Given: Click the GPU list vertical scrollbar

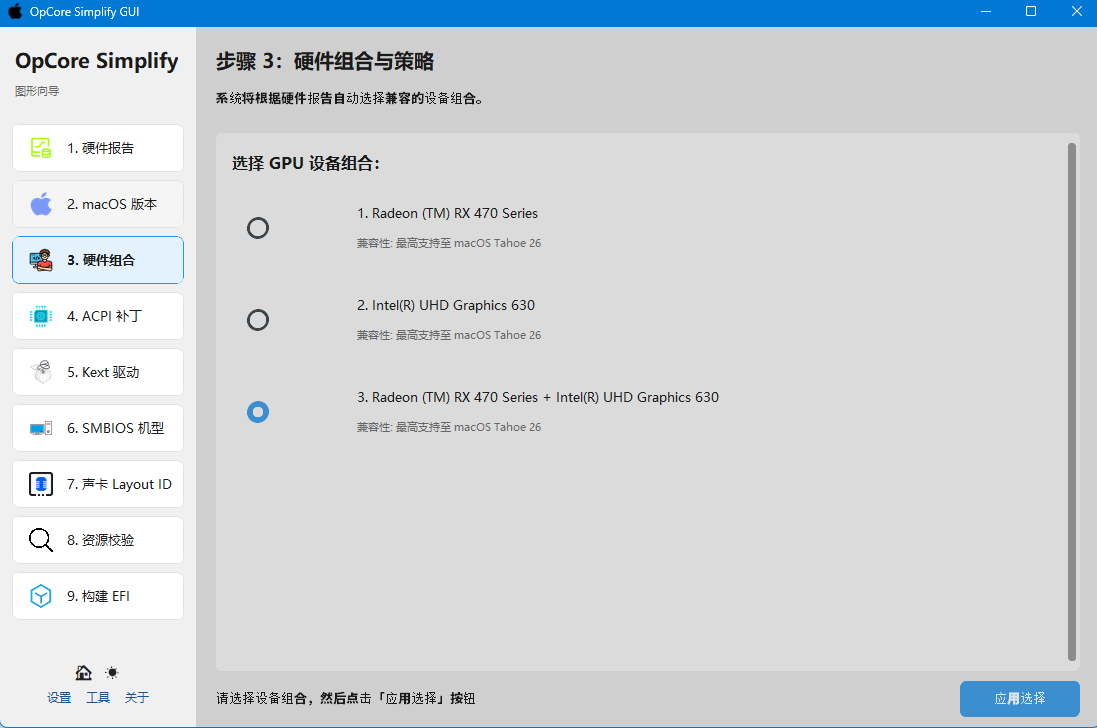Looking at the screenshot, I should click(1071, 401).
